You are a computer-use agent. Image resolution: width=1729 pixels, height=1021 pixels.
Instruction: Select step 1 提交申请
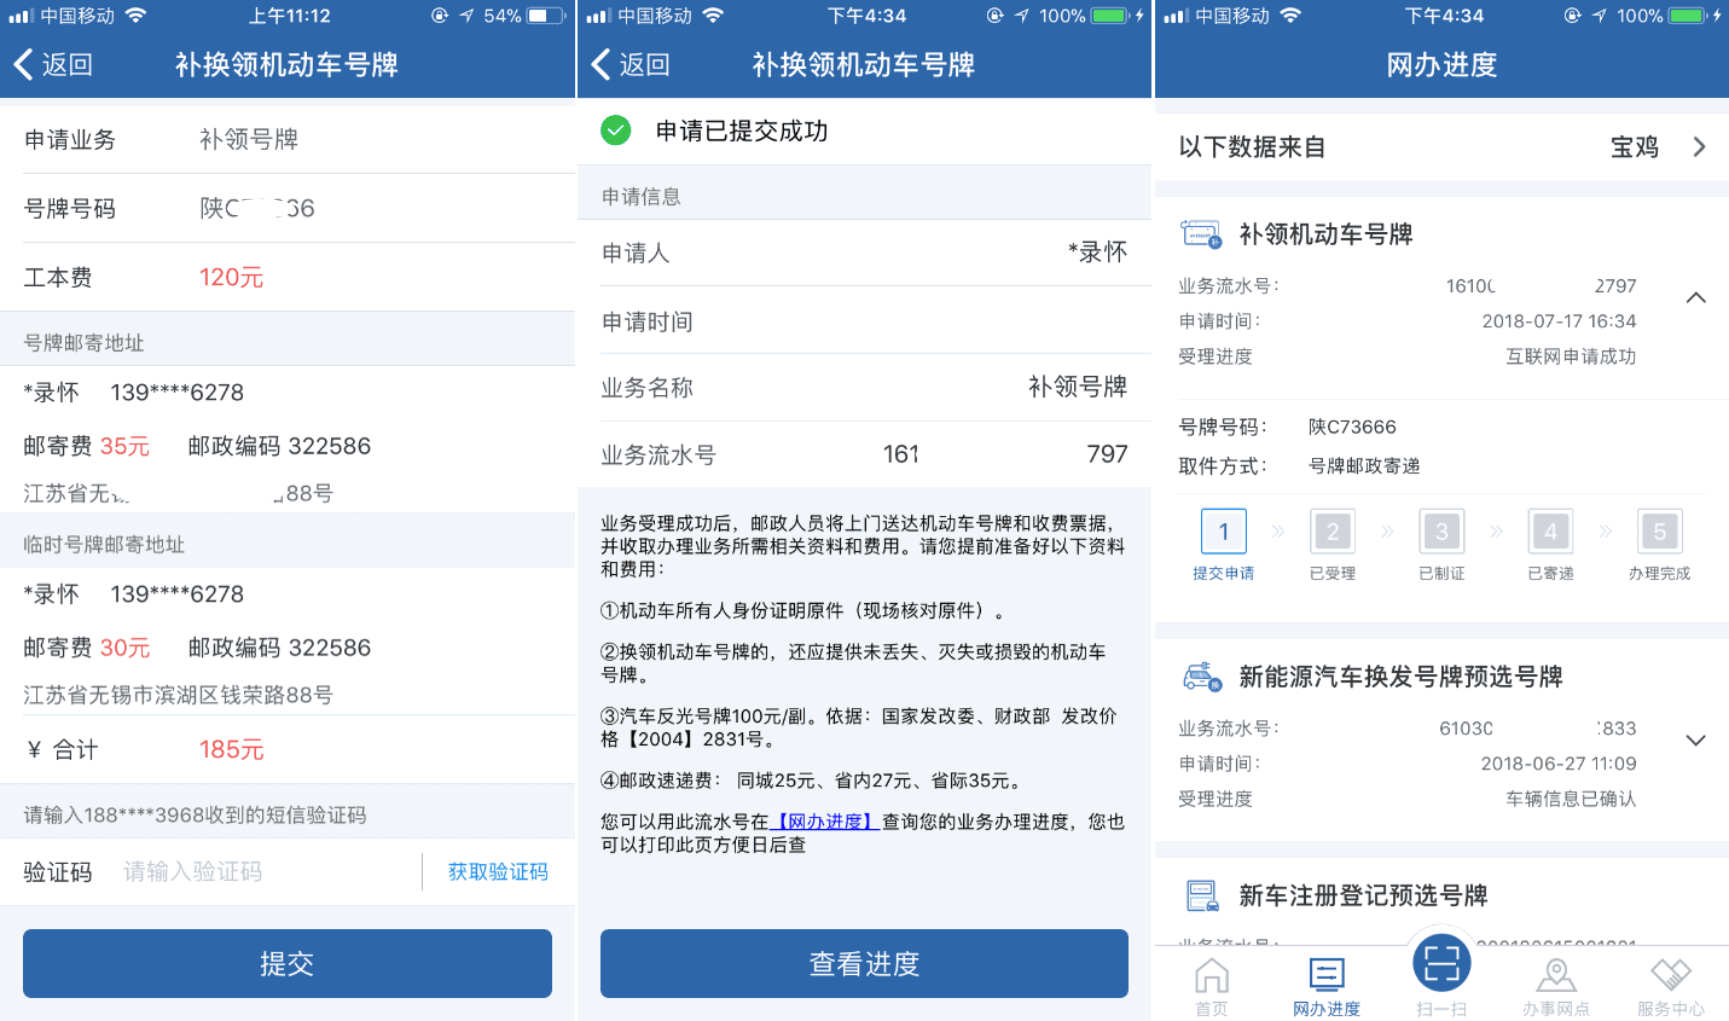pyautogui.click(x=1223, y=545)
